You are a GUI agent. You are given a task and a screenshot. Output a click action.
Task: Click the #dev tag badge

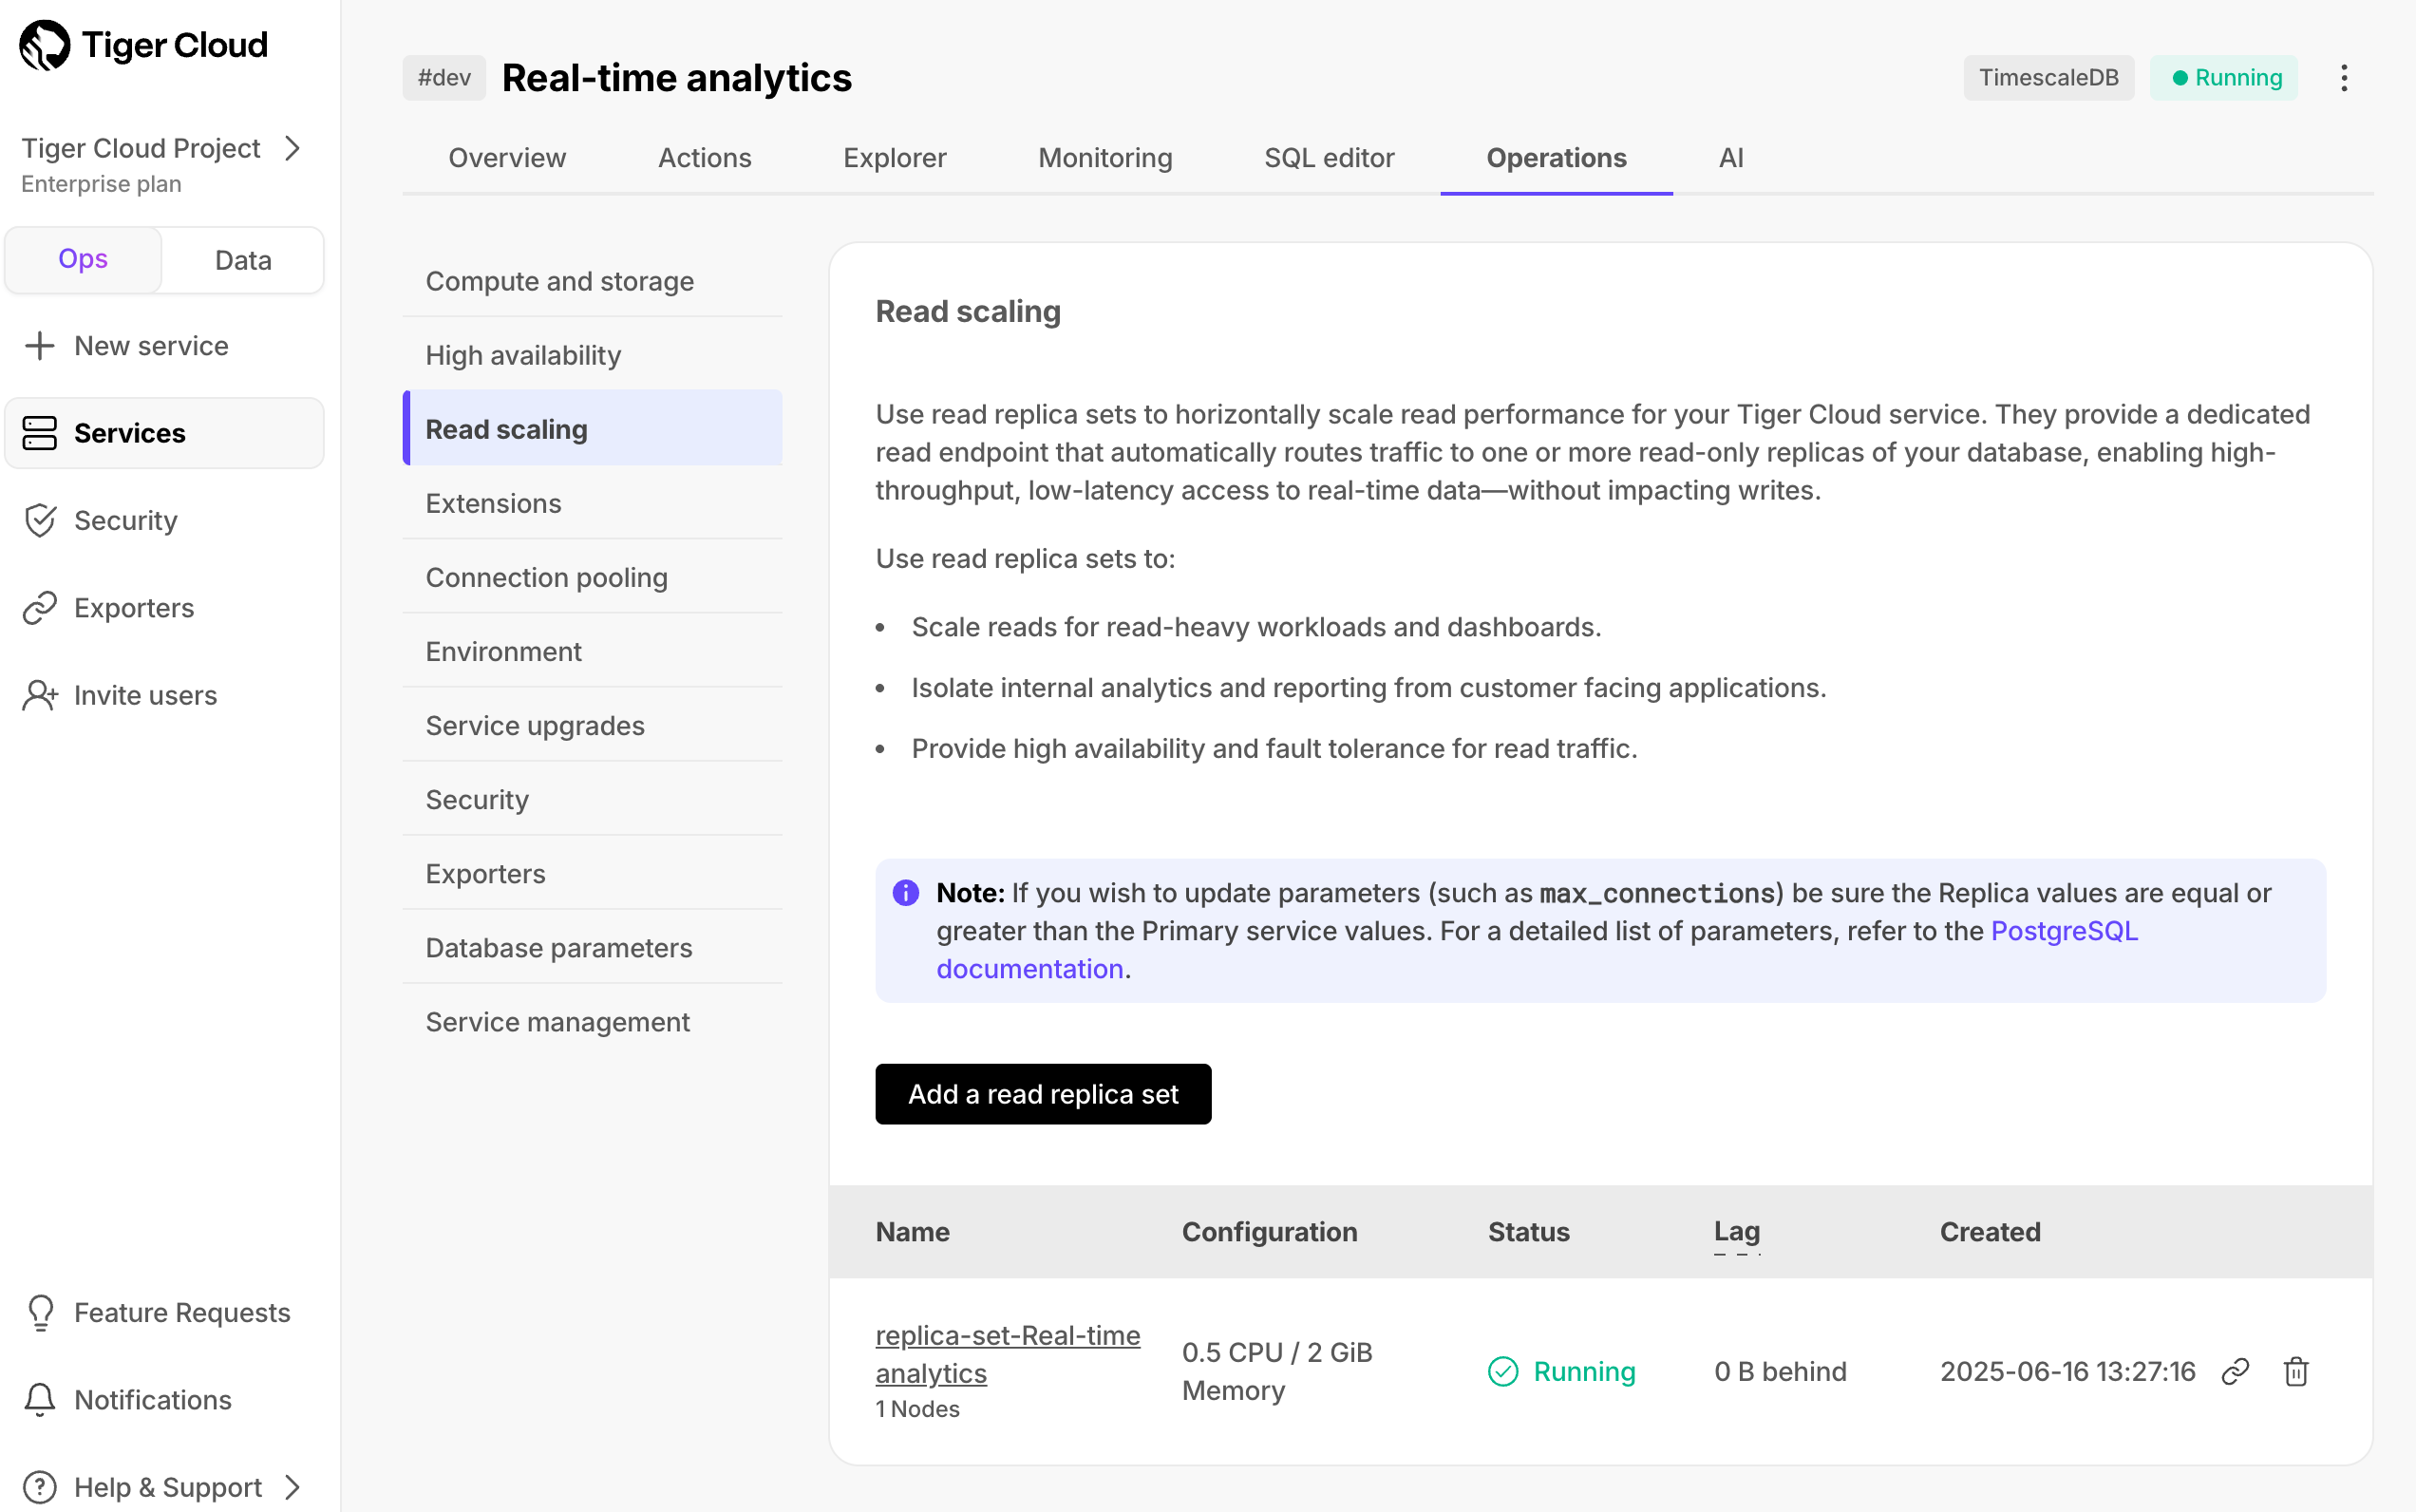coord(444,78)
